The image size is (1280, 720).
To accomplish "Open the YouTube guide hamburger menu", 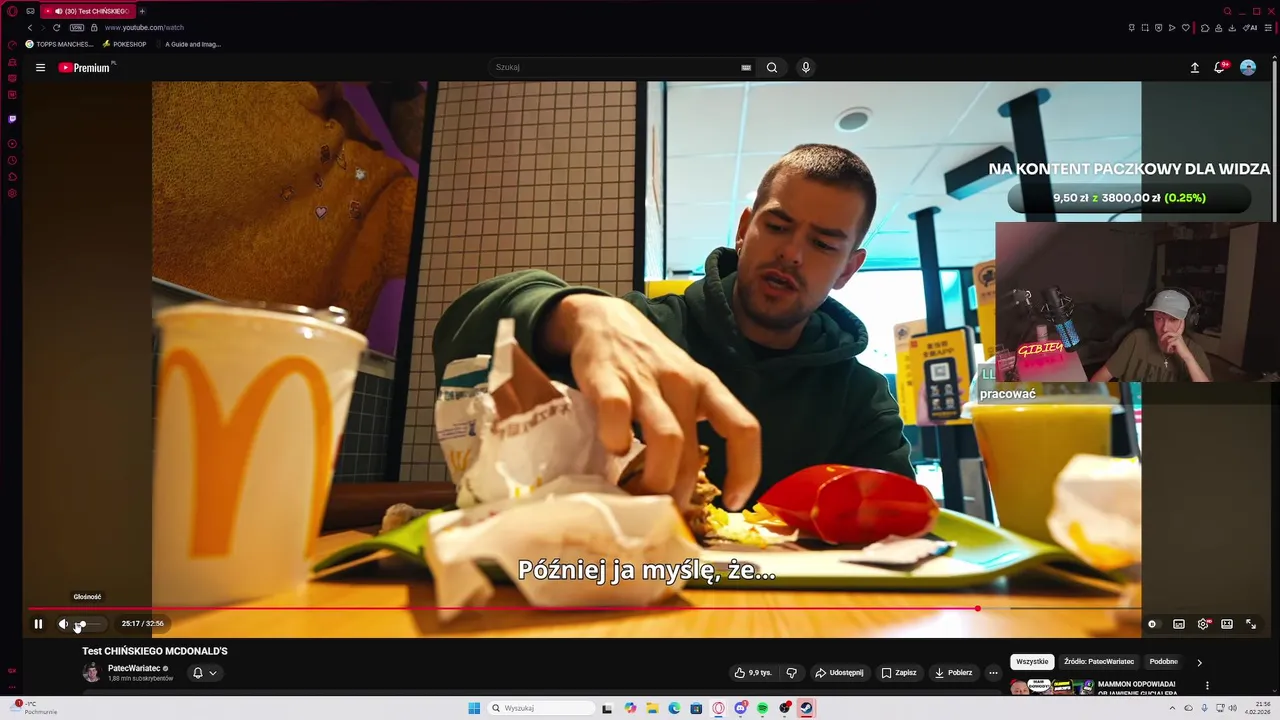I will pyautogui.click(x=40, y=68).
